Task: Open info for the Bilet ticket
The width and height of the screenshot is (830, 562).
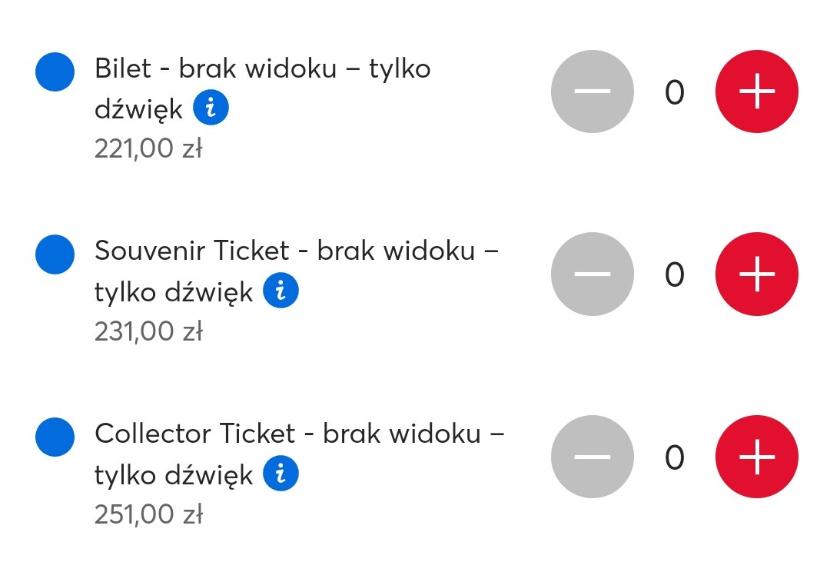Action: [x=211, y=108]
